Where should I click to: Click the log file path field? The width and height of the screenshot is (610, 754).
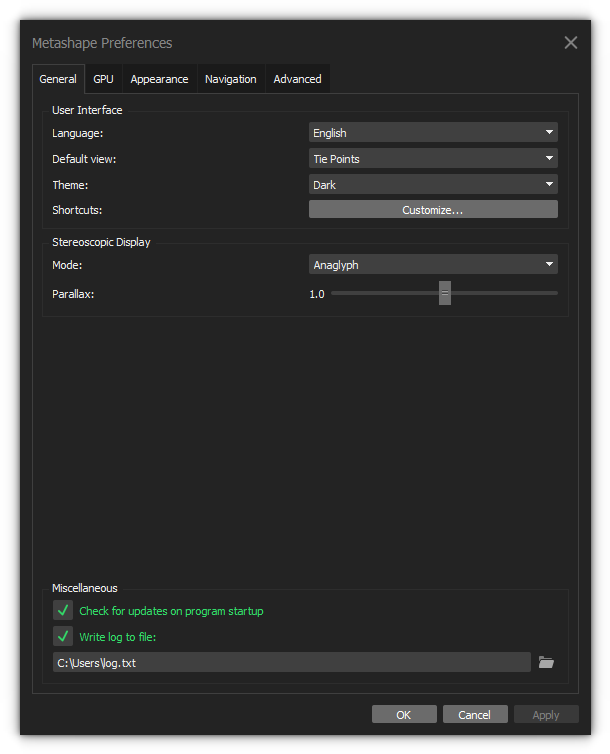pos(292,662)
